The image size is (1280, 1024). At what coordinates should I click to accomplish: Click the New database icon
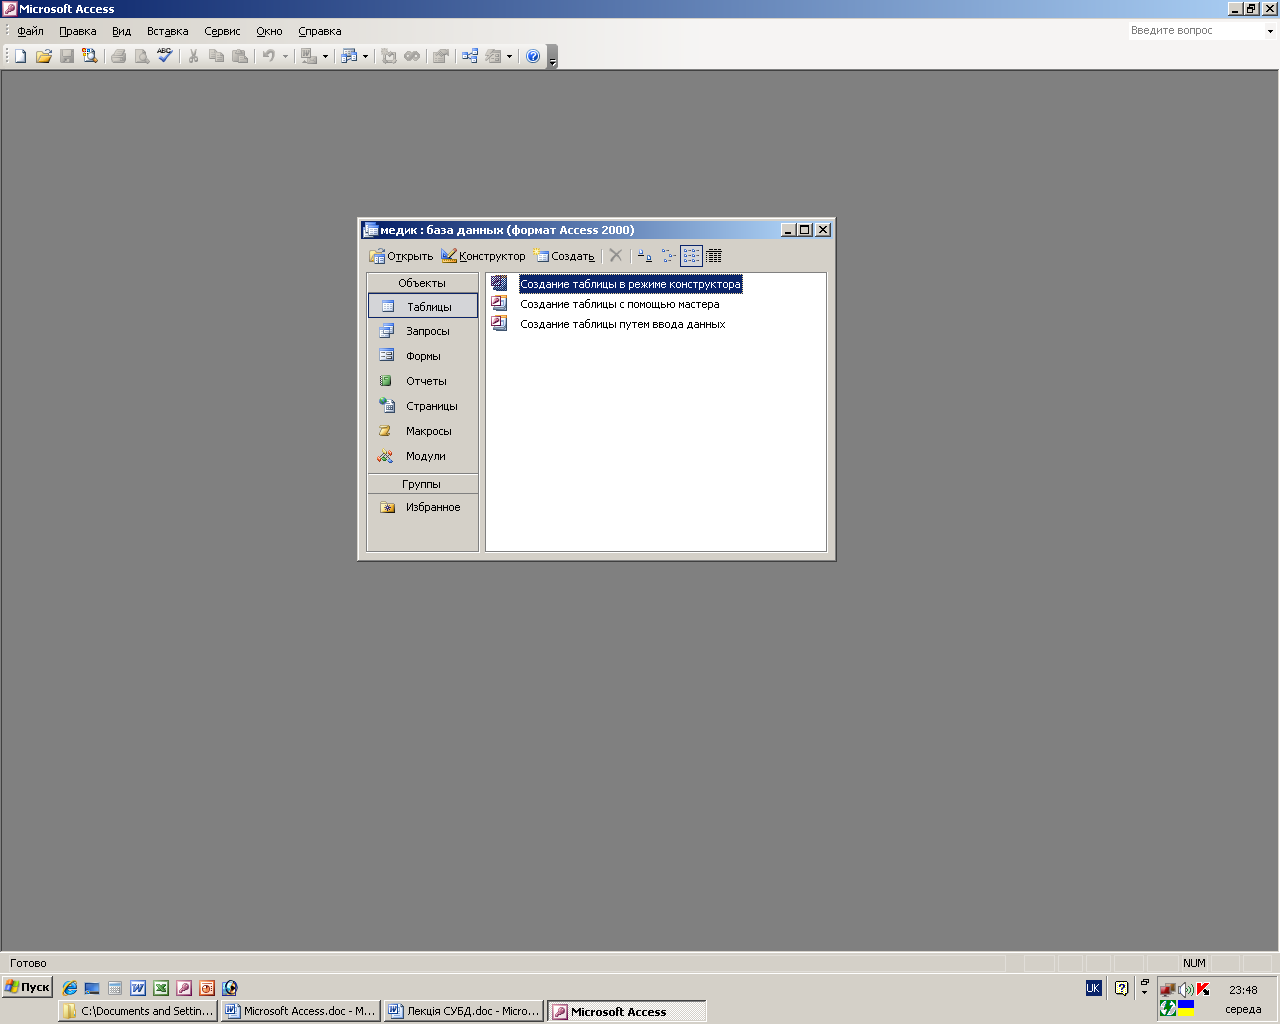[20, 56]
